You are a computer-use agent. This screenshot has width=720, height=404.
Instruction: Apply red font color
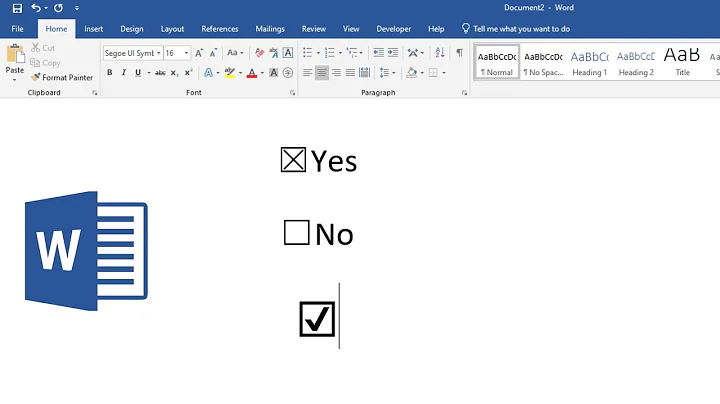[x=252, y=73]
